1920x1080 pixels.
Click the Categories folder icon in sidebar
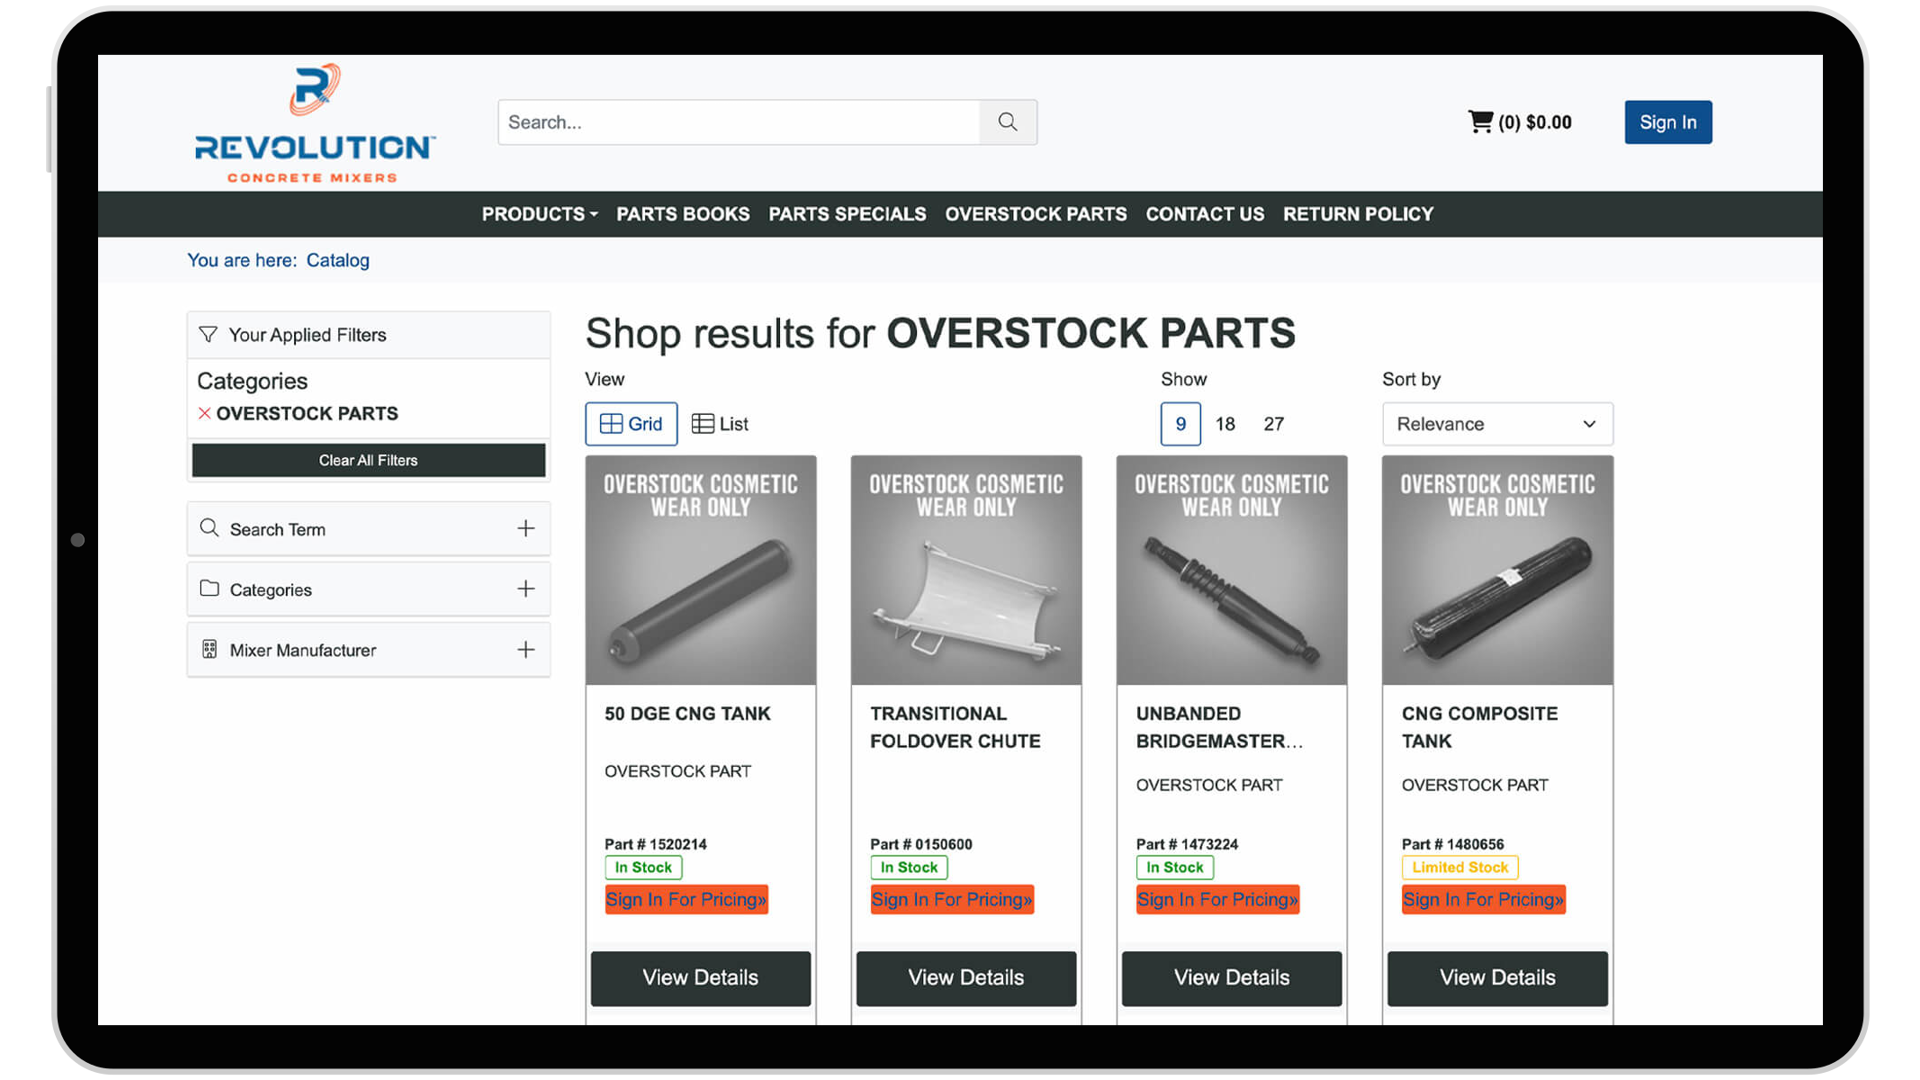(210, 589)
